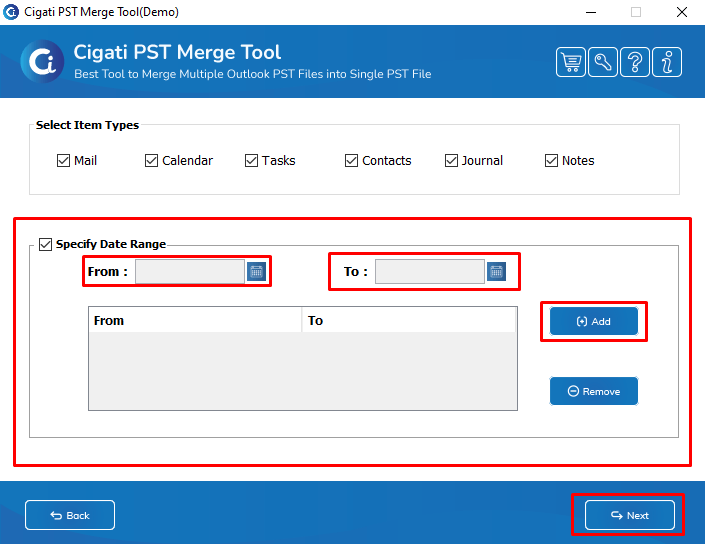The height and width of the screenshot is (547, 705).
Task: Add the date range with Add button
Action: (x=593, y=321)
